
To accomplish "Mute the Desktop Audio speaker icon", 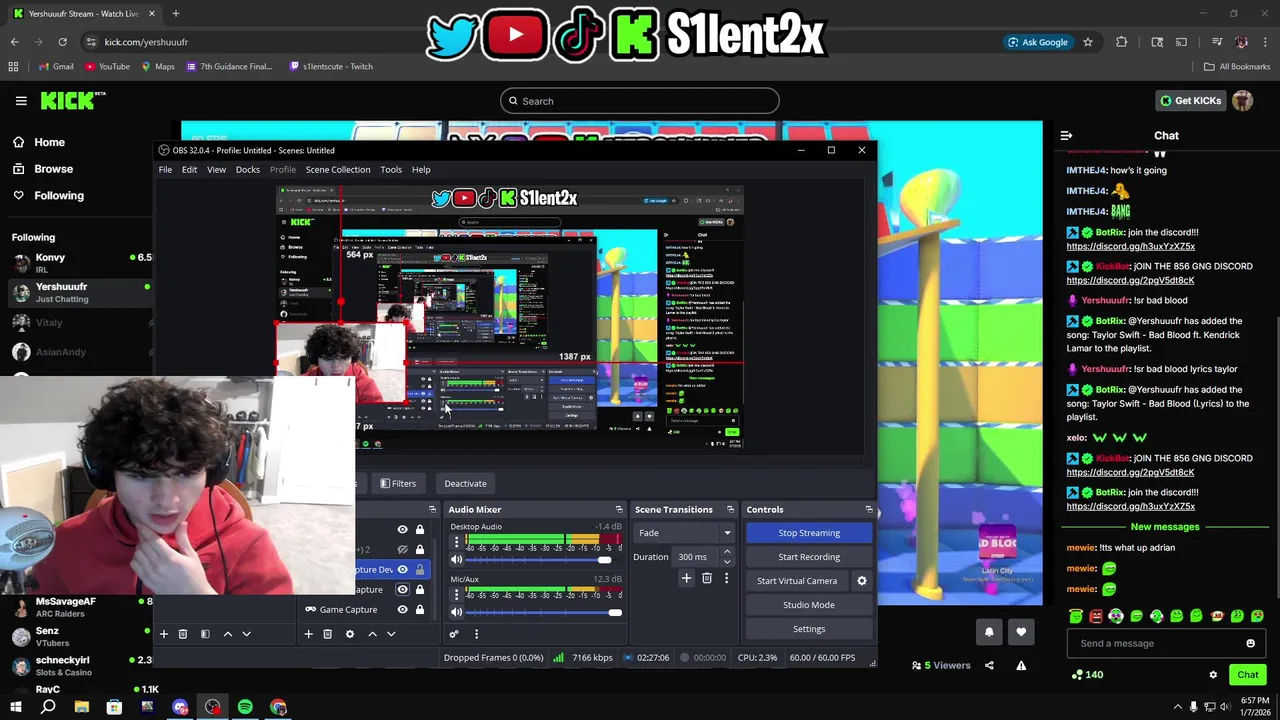I will [456, 560].
